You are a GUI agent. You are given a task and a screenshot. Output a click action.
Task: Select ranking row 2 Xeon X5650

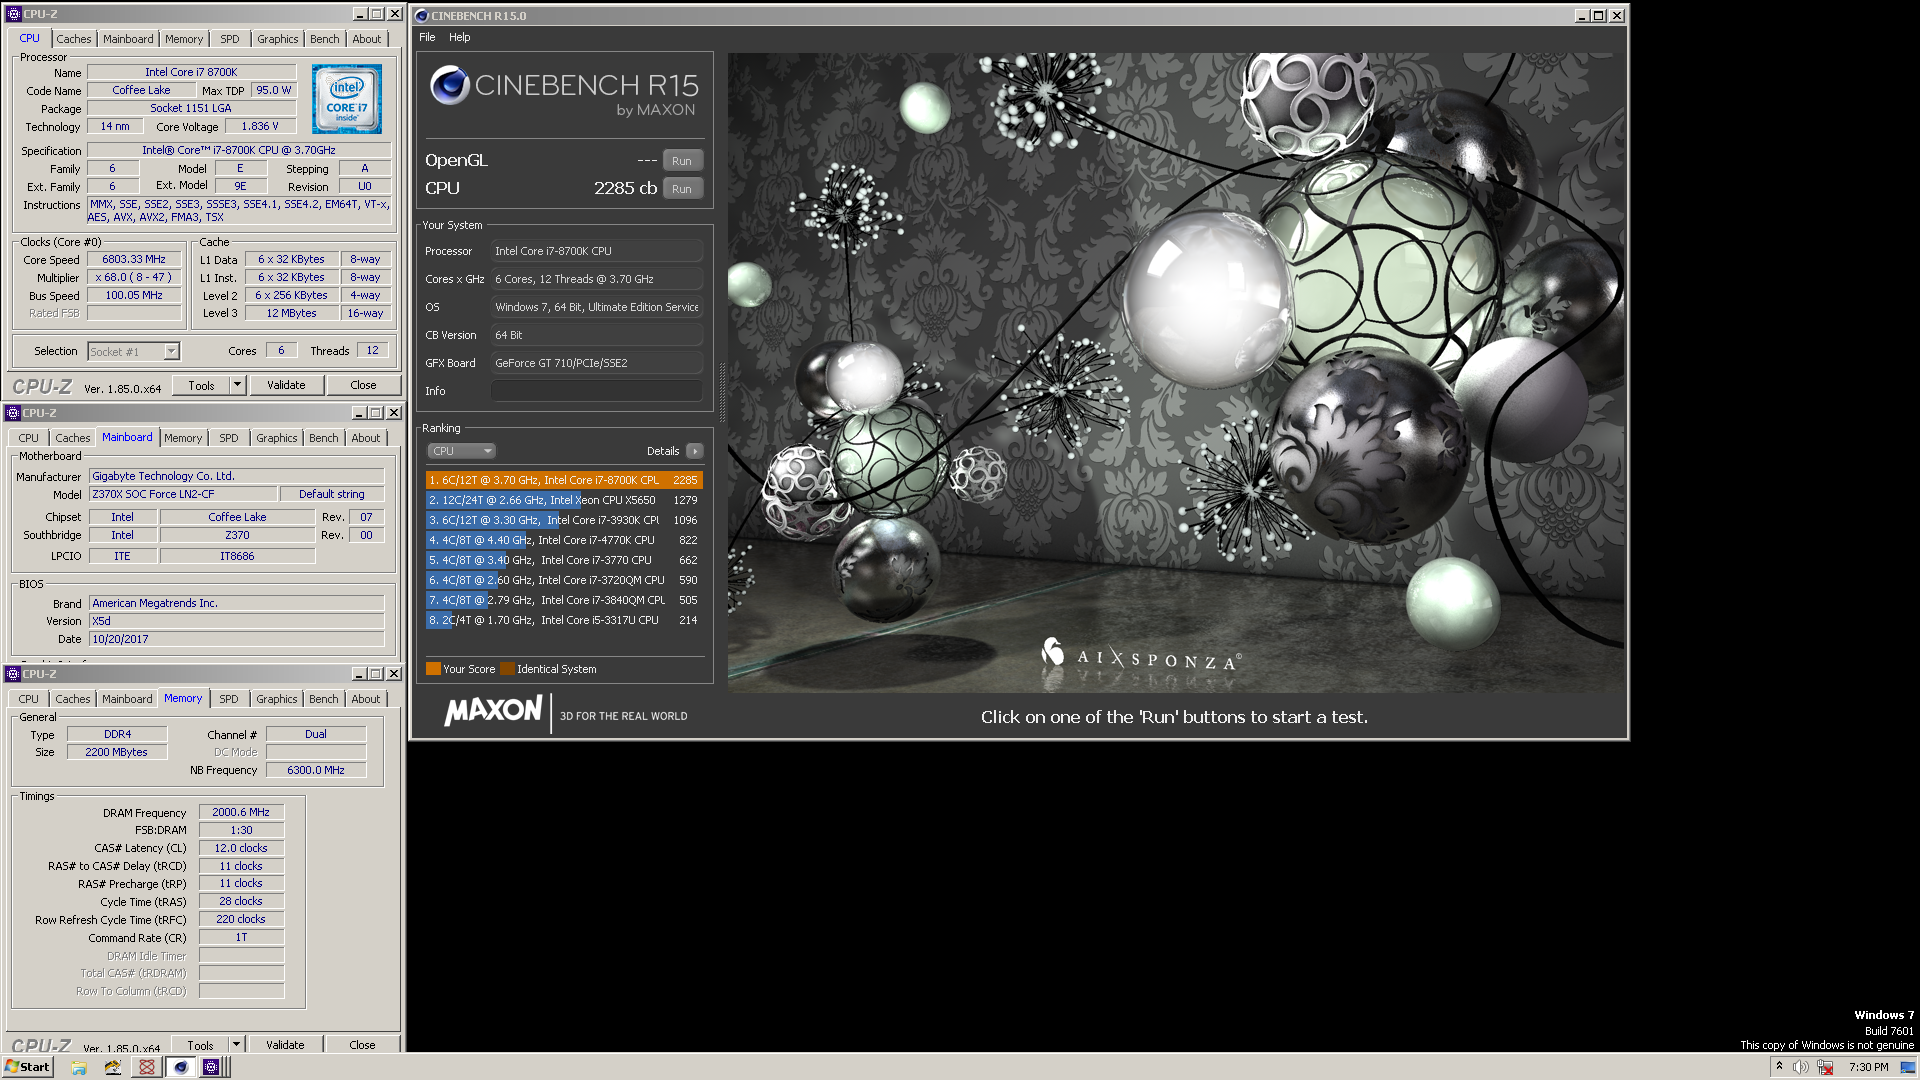pyautogui.click(x=564, y=500)
